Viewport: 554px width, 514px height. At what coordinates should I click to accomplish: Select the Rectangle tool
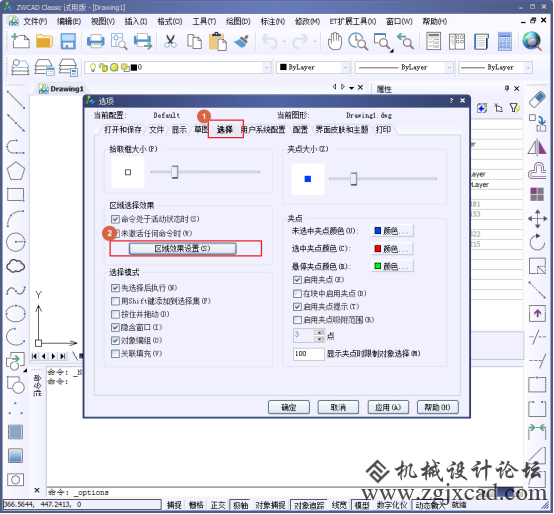16,195
